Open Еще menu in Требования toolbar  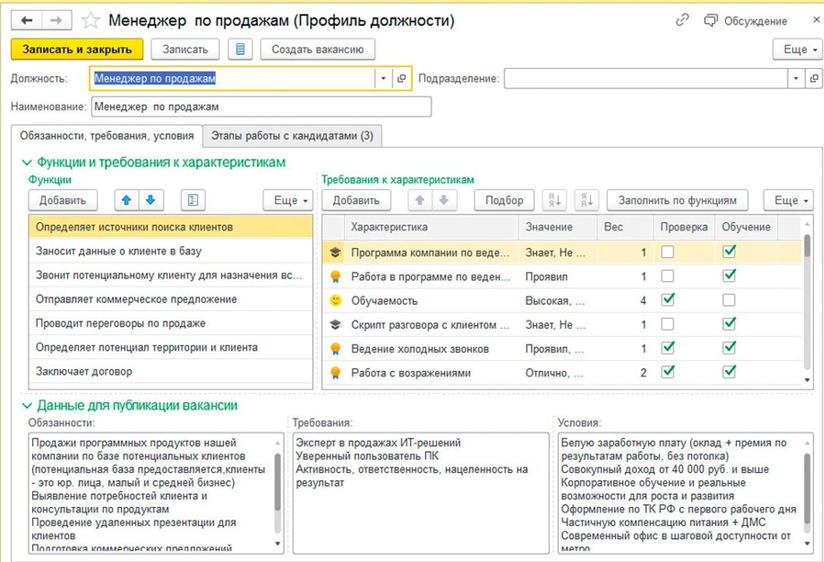(789, 200)
